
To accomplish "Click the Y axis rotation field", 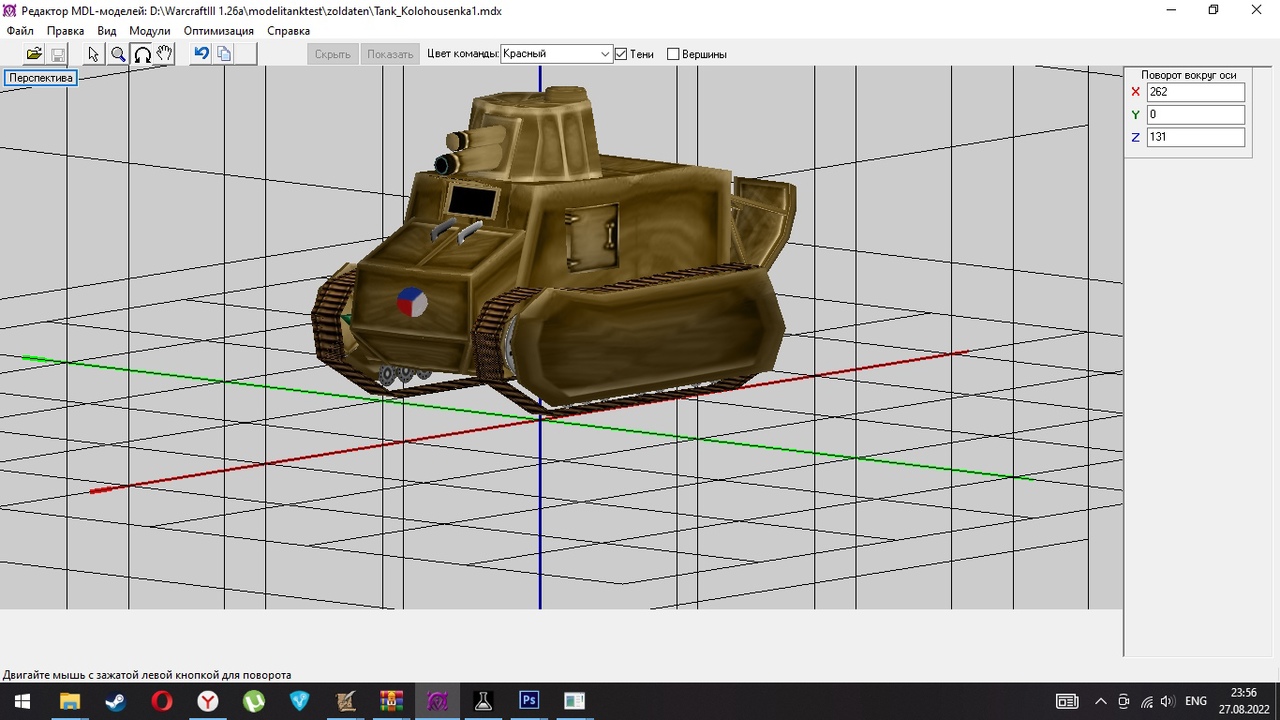I will point(1196,115).
